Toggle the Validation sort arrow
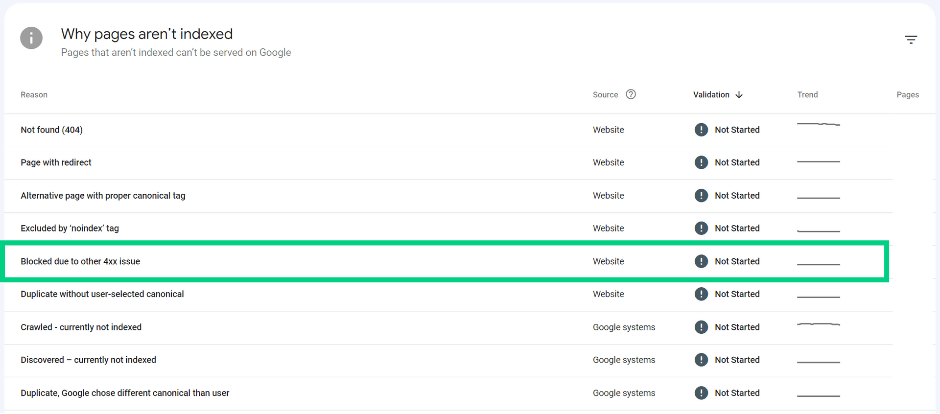 point(739,95)
